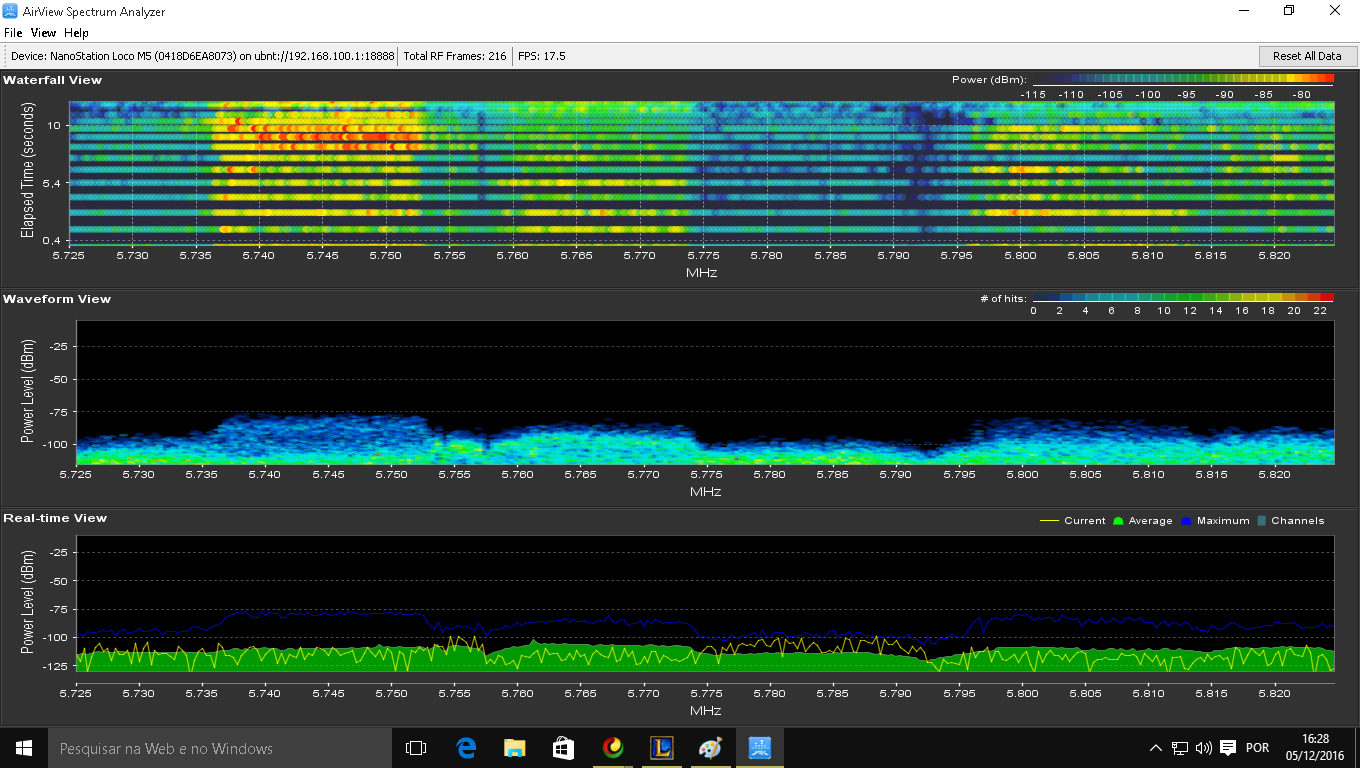Click the POR language indicator
The image size is (1360, 768).
tap(1257, 748)
